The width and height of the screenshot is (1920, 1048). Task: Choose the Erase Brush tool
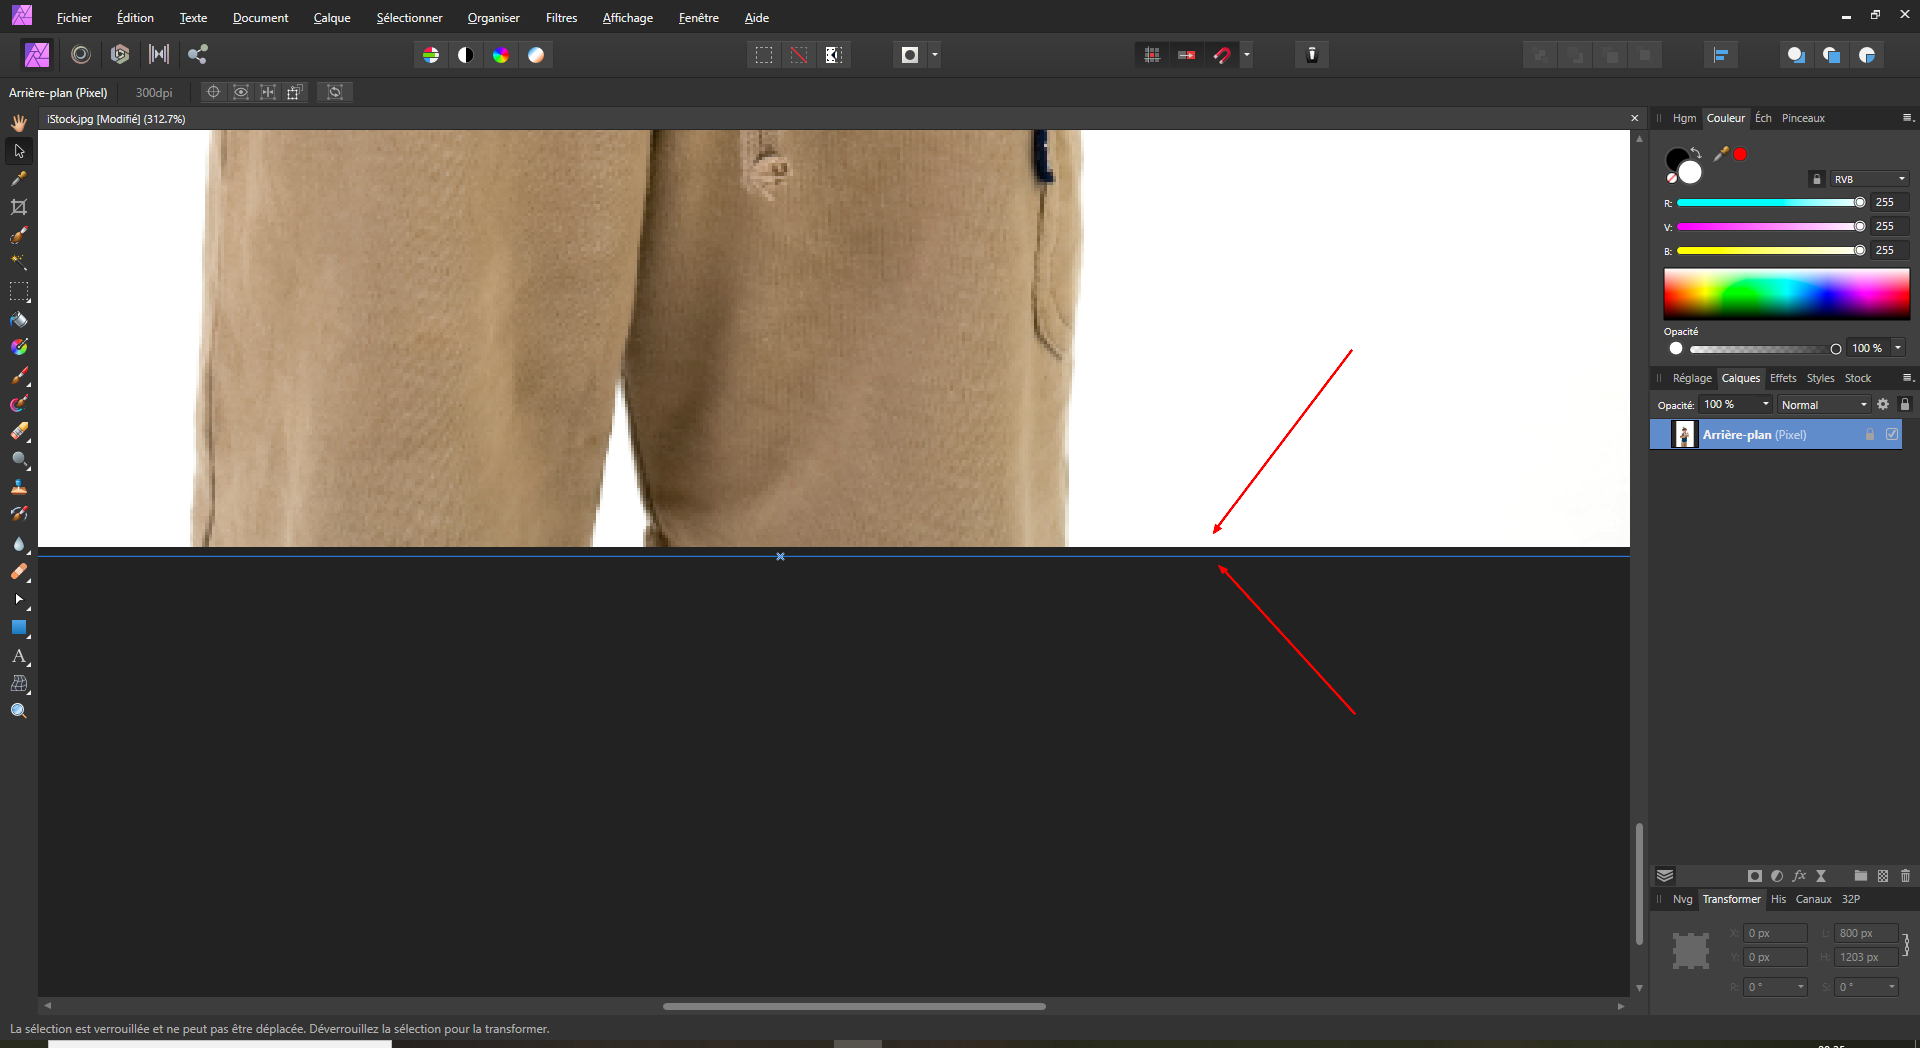[19, 432]
